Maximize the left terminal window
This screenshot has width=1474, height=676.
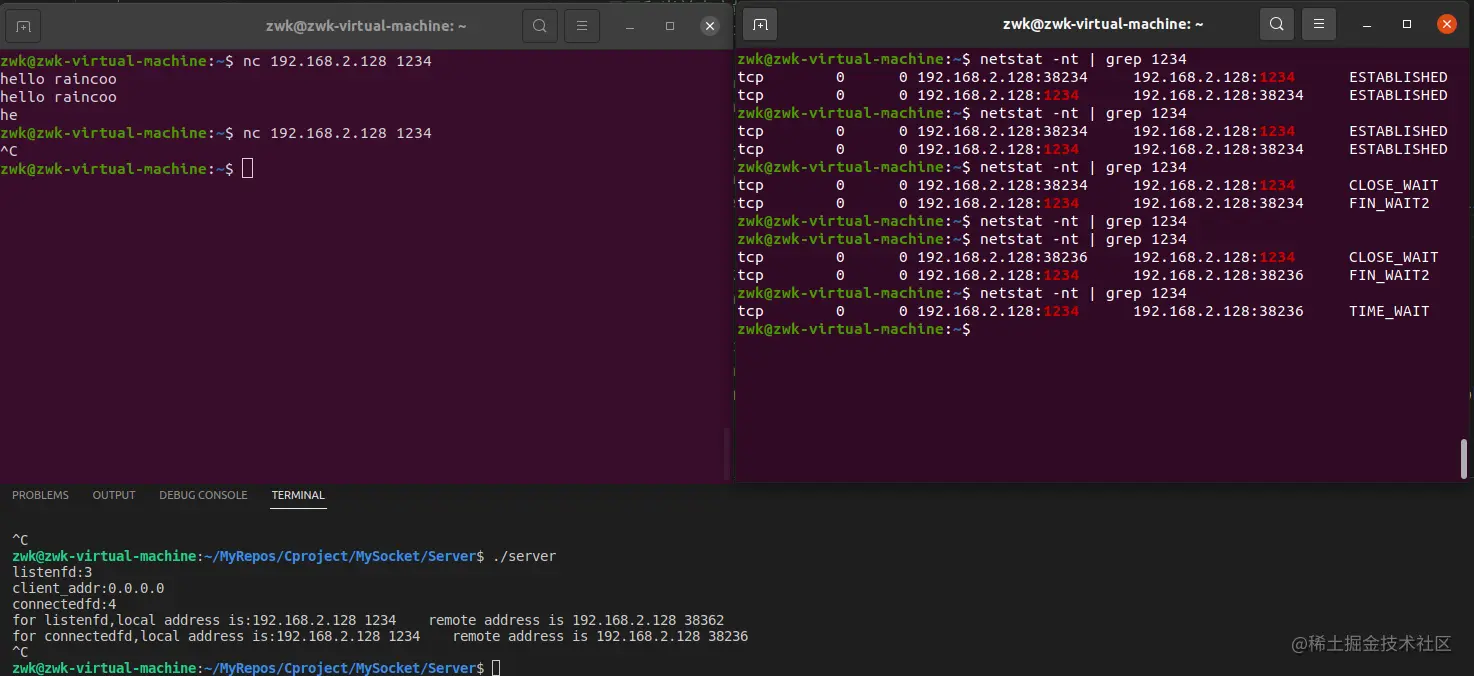(670, 26)
